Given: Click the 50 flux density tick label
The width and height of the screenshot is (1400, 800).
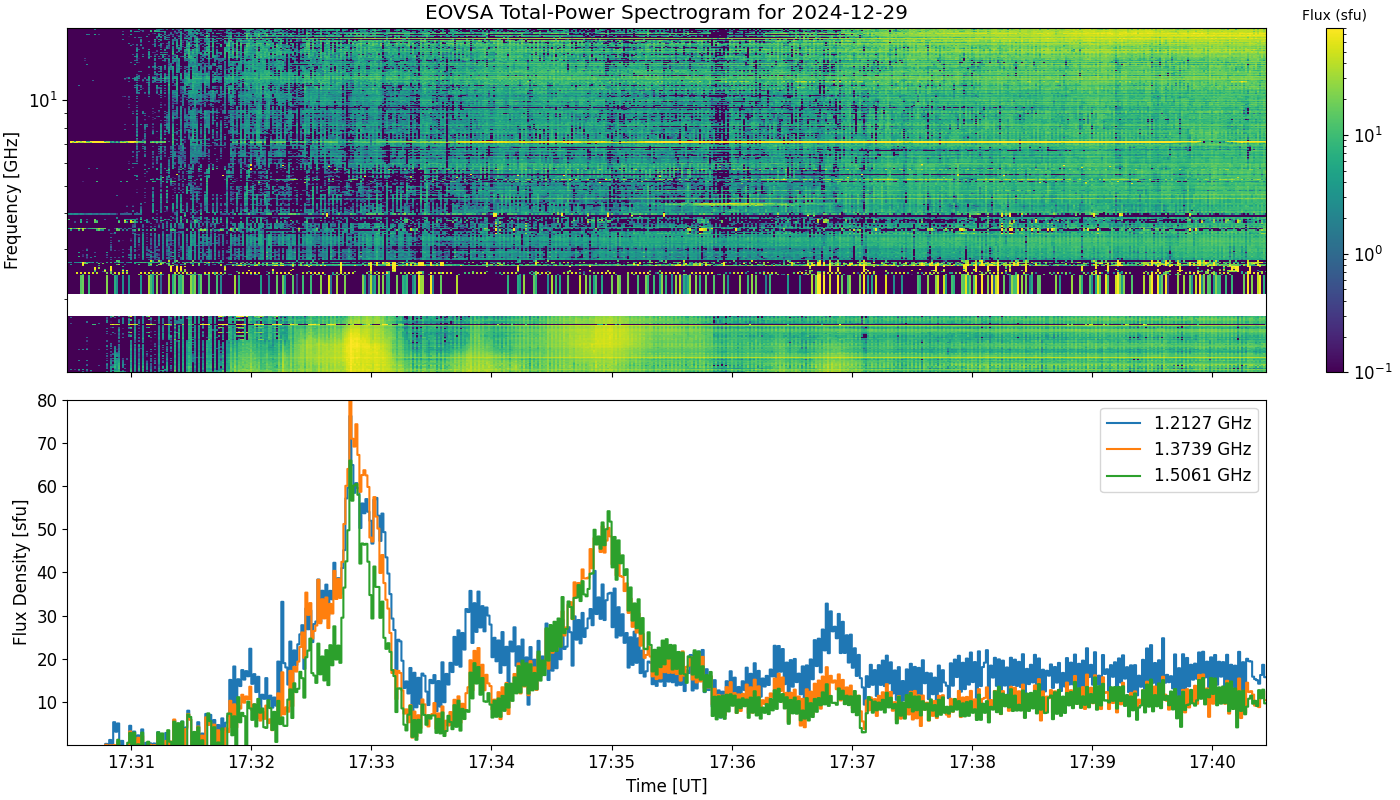Looking at the screenshot, I should coord(49,530).
